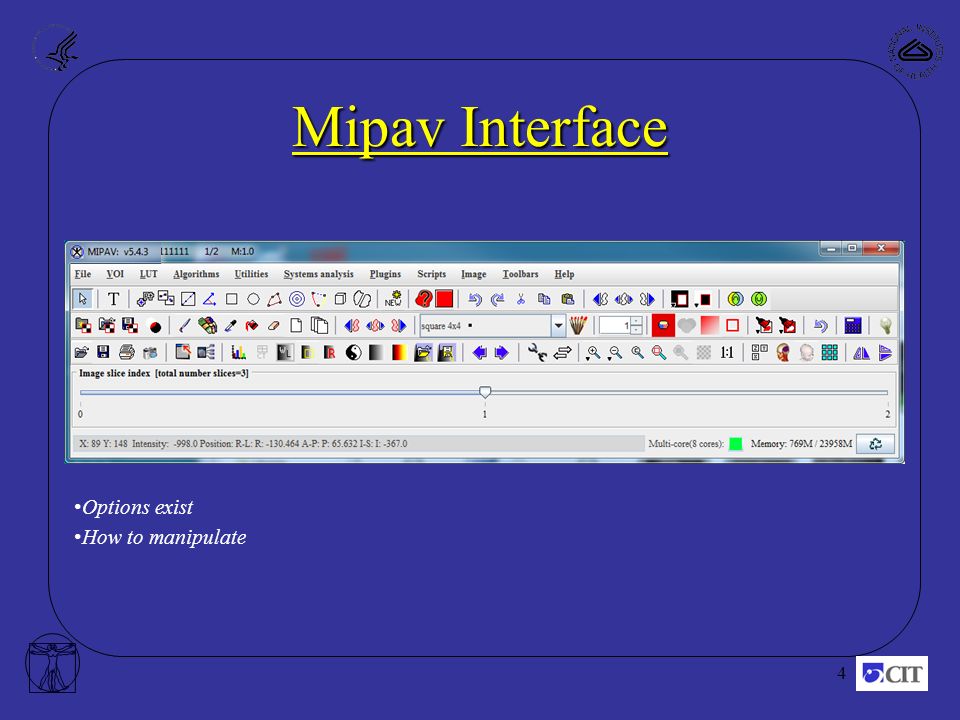
Task: Open image with folder icon
Action: 81,352
